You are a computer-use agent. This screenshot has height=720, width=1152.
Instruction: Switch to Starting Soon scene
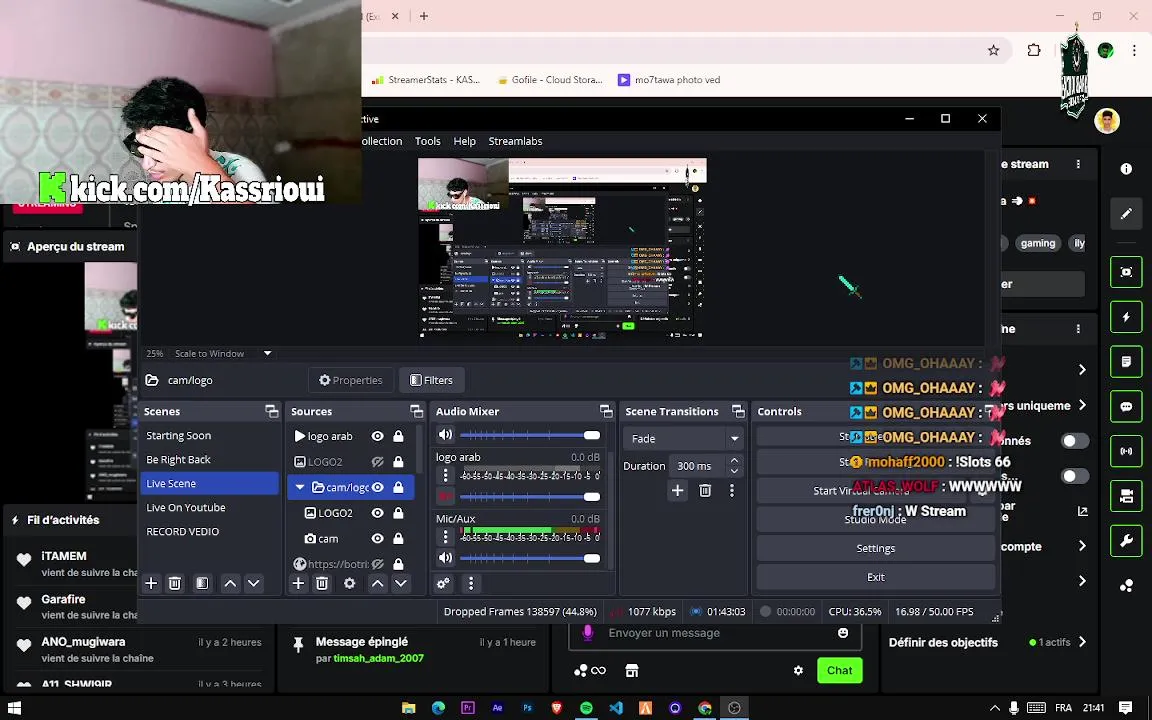click(x=209, y=436)
